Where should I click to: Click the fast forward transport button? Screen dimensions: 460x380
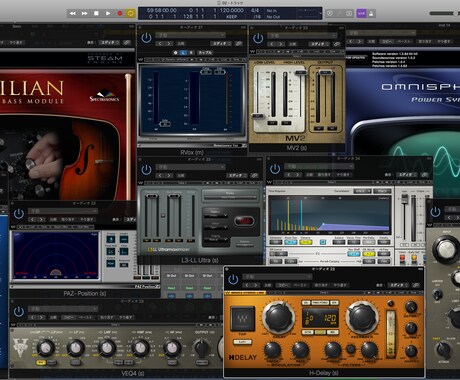pos(84,13)
